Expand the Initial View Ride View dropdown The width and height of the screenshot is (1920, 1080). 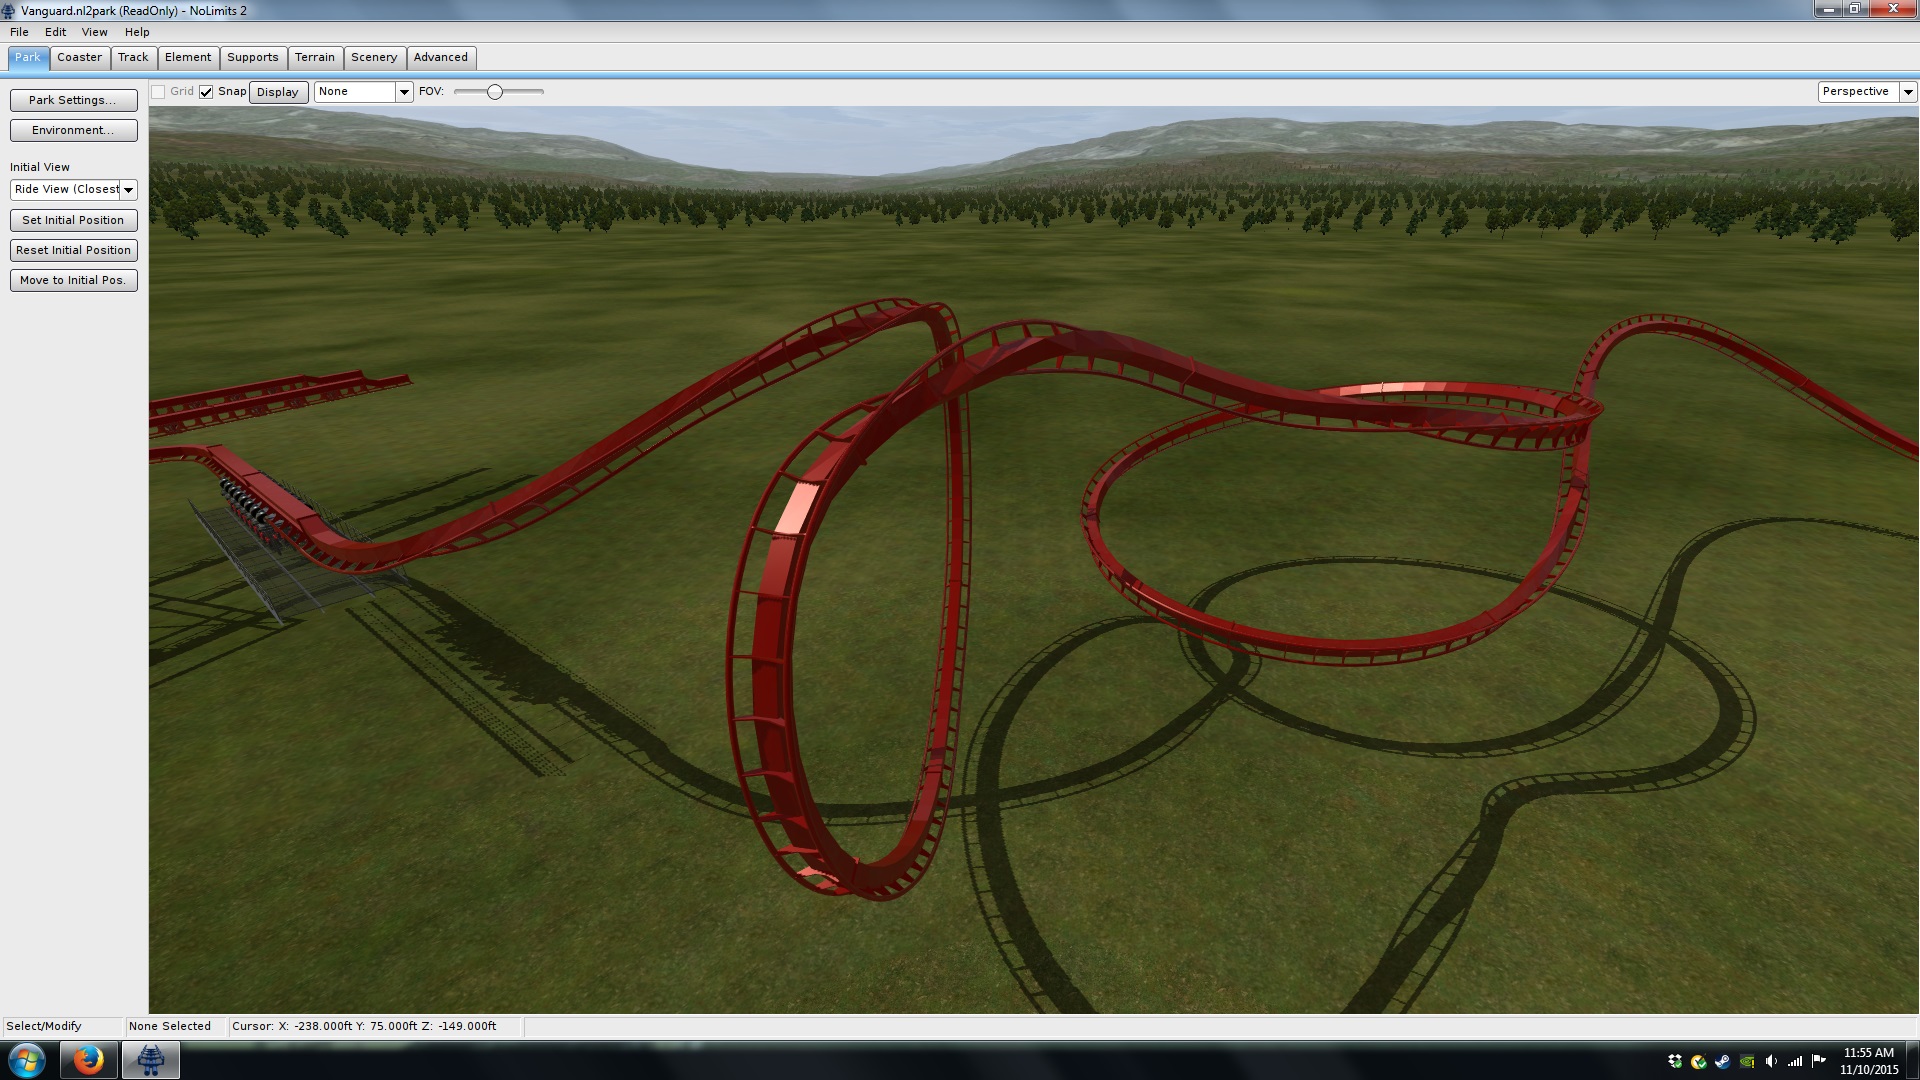point(129,190)
